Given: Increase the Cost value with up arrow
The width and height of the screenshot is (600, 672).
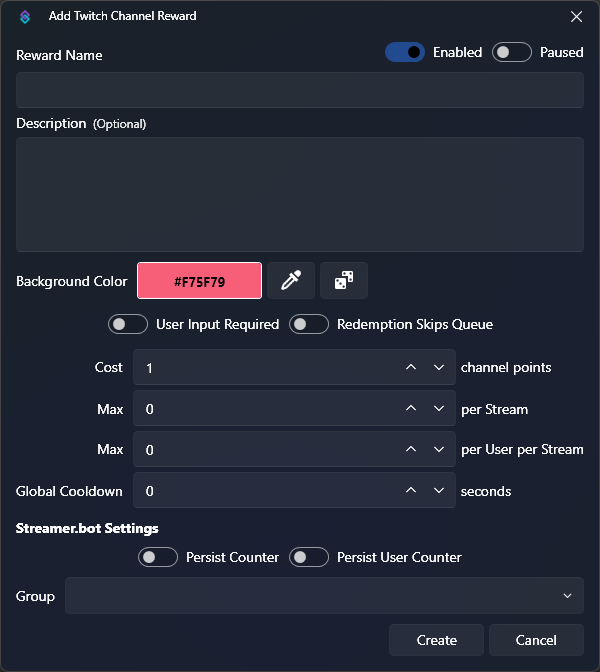Looking at the screenshot, I should [411, 368].
